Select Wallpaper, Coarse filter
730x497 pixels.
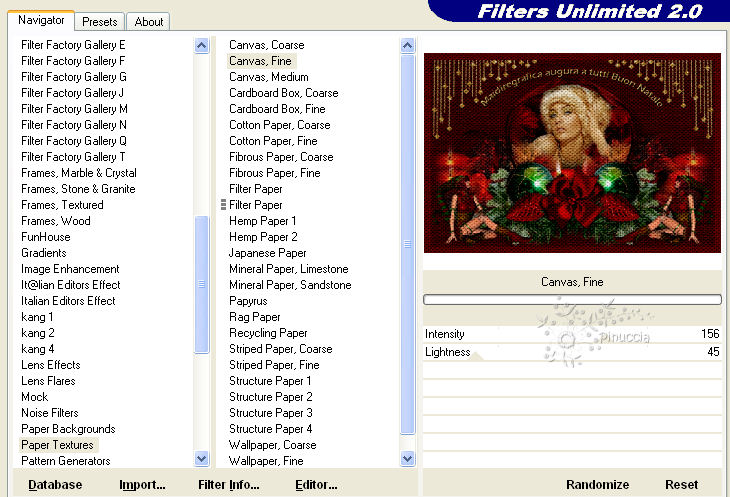273,445
